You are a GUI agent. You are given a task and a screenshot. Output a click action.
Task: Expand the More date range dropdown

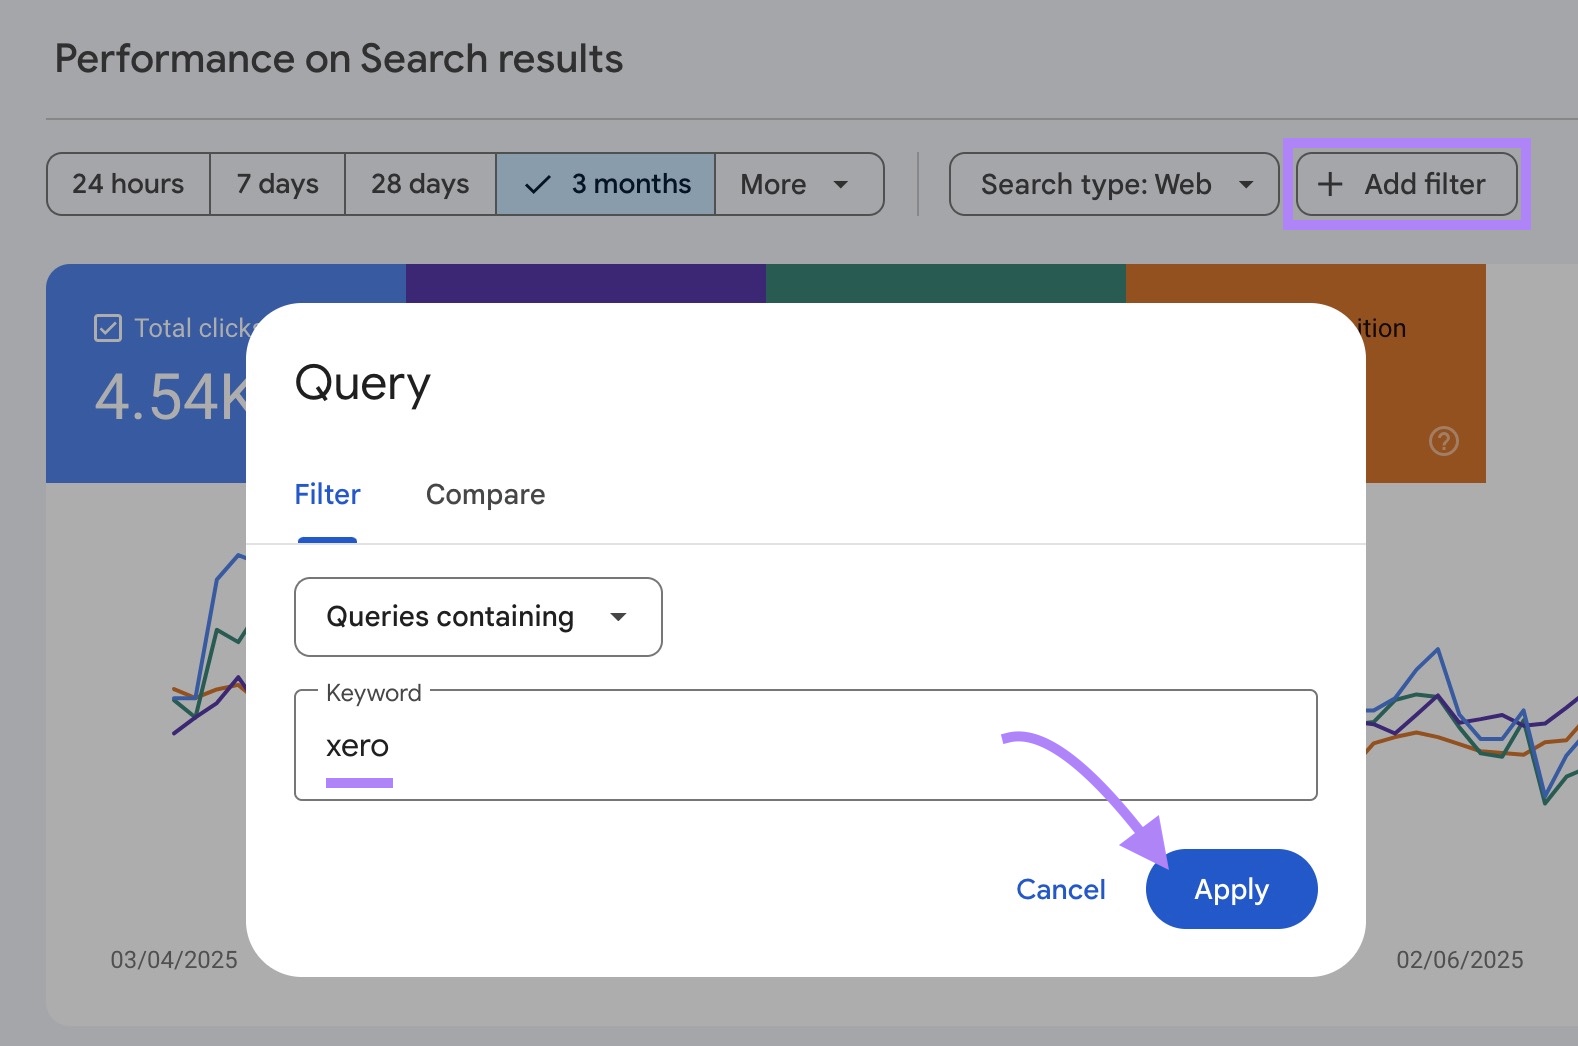pyautogui.click(x=797, y=184)
